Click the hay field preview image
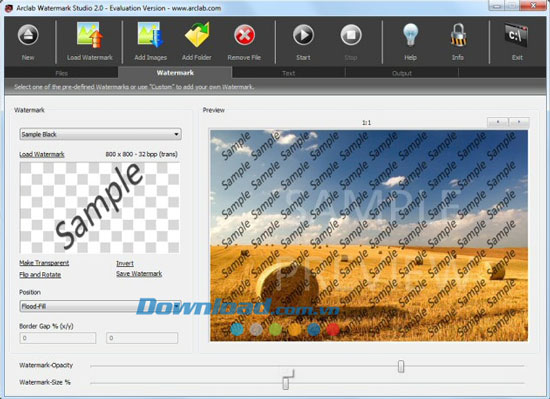 (x=369, y=235)
